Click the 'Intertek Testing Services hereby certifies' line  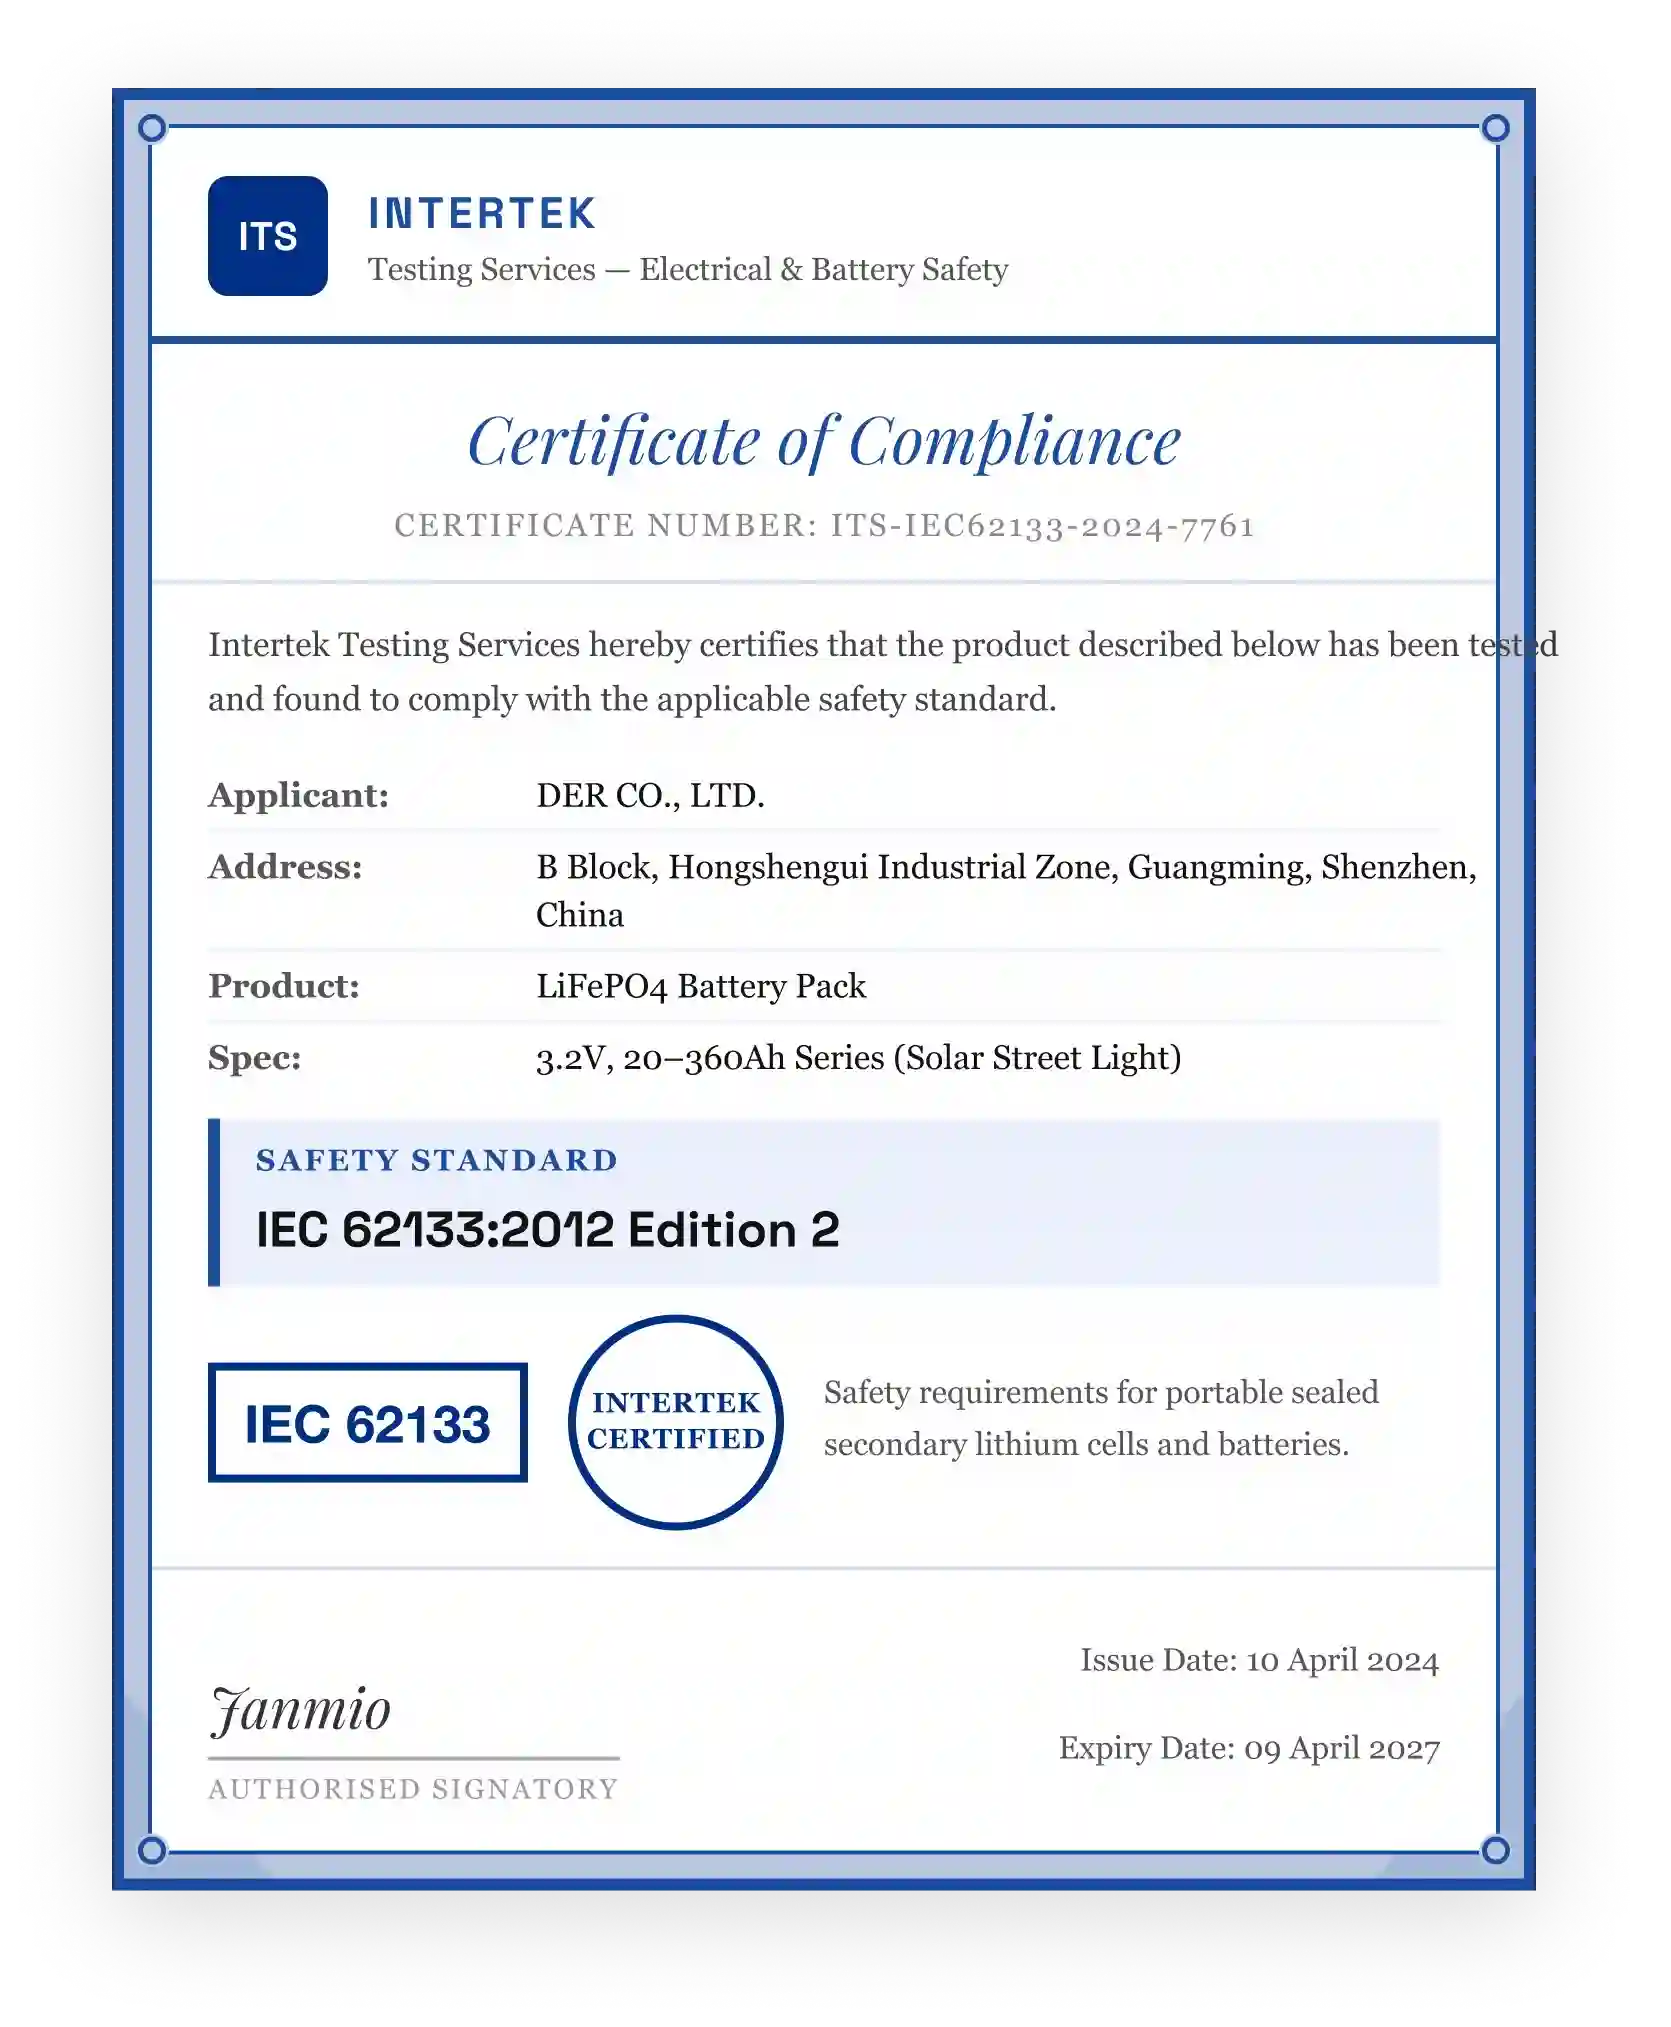click(883, 645)
